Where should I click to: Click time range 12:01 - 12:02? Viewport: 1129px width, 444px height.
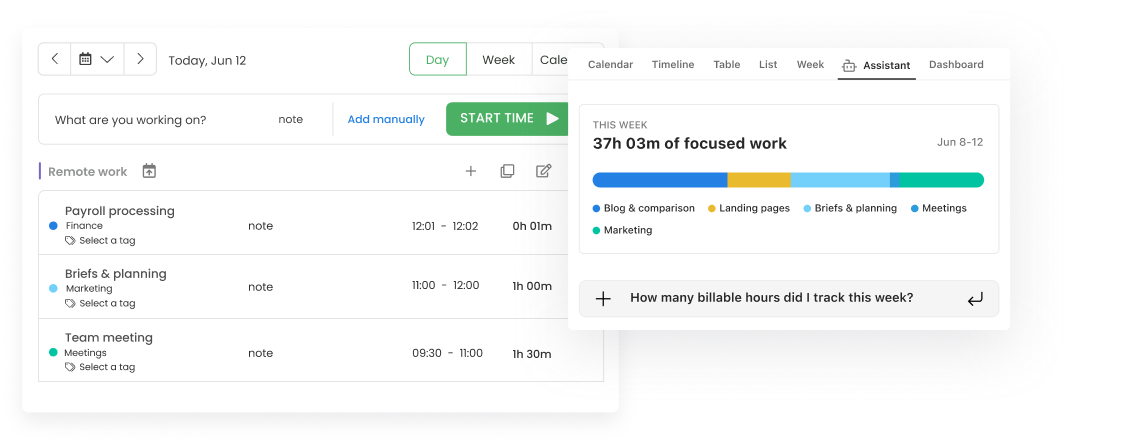click(x=445, y=226)
